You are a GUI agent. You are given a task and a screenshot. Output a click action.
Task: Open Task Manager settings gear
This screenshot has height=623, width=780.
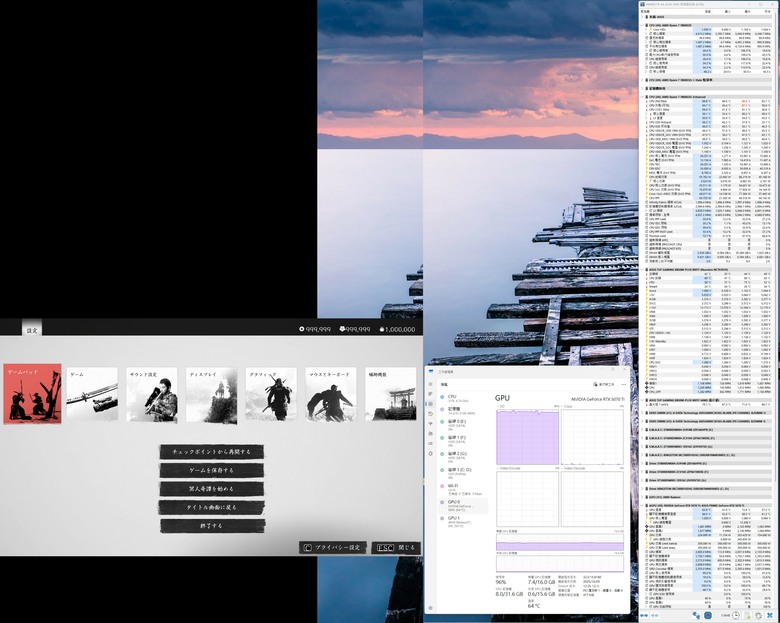pyautogui.click(x=430, y=608)
